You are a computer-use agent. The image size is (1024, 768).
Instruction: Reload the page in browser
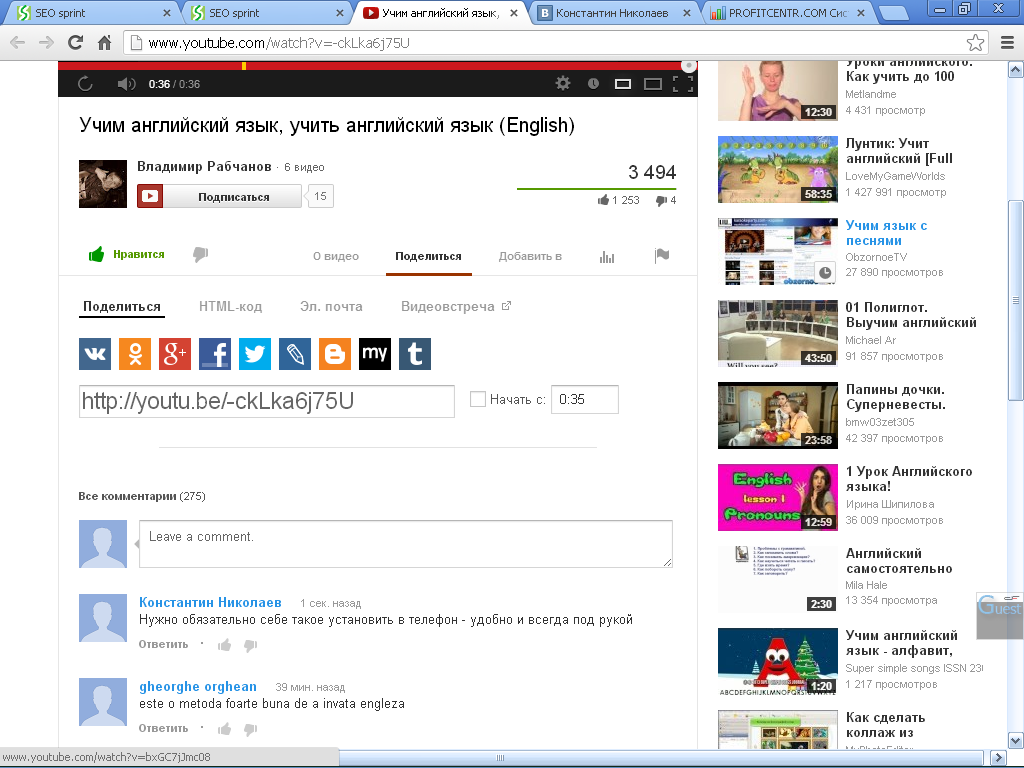76,43
